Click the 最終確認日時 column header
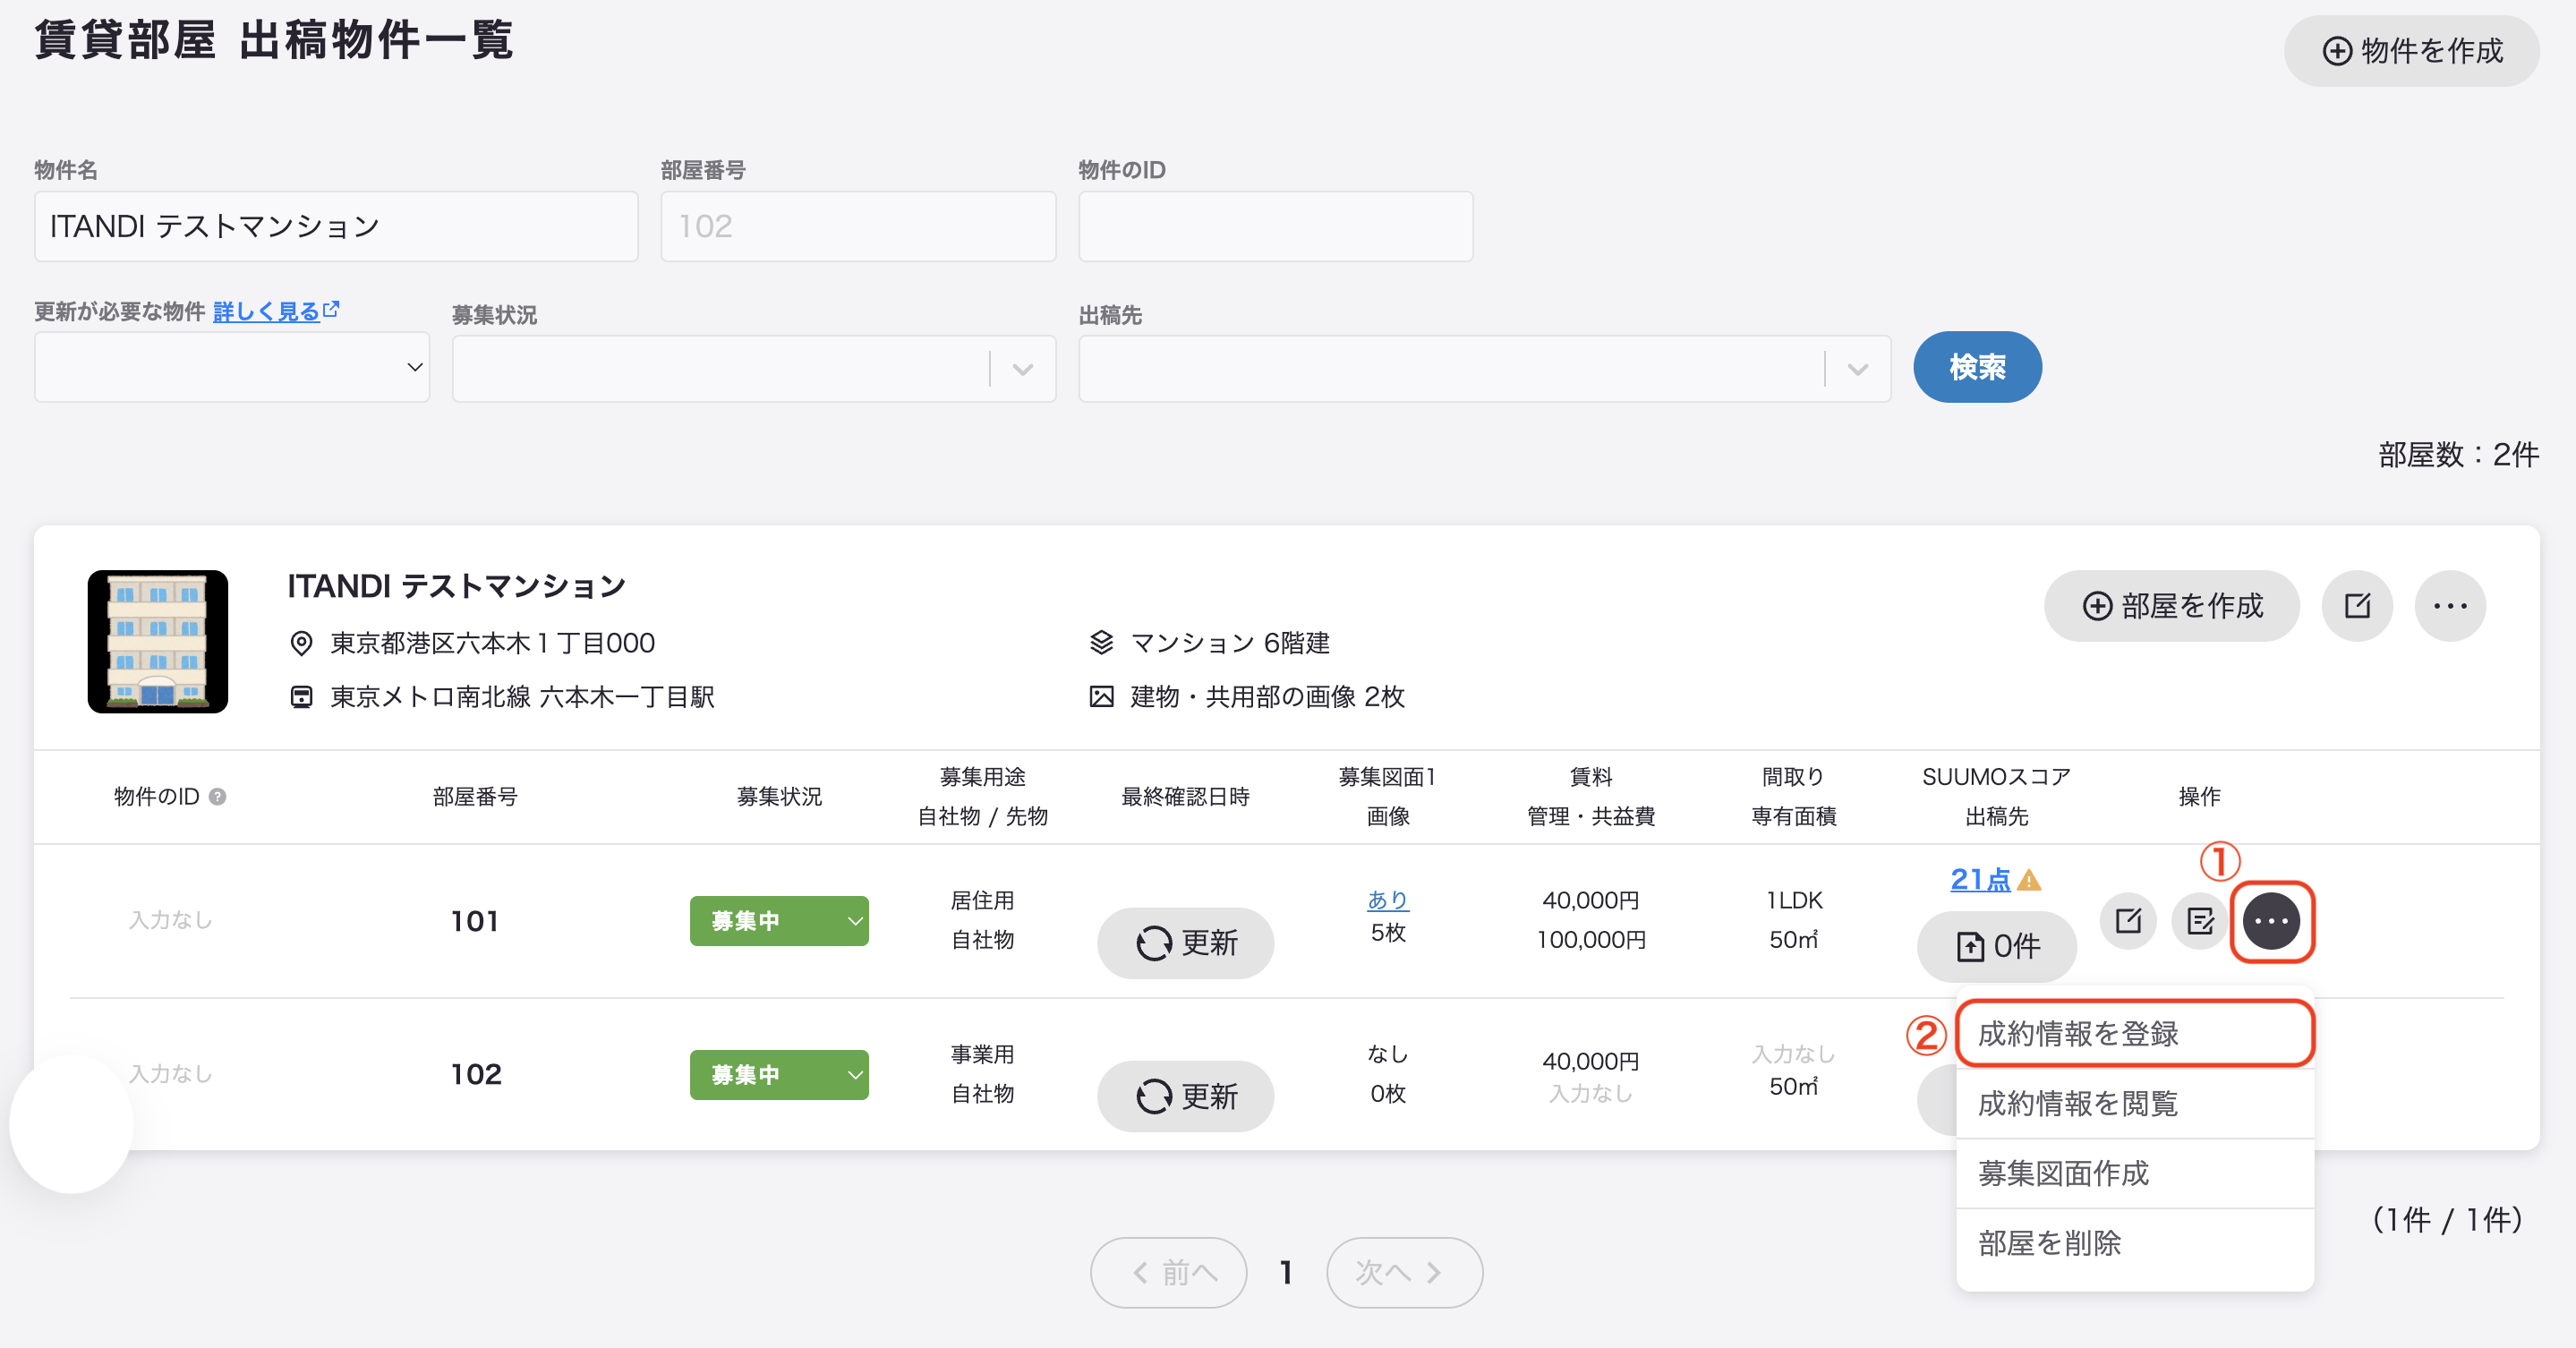The image size is (2576, 1348). tap(1185, 797)
